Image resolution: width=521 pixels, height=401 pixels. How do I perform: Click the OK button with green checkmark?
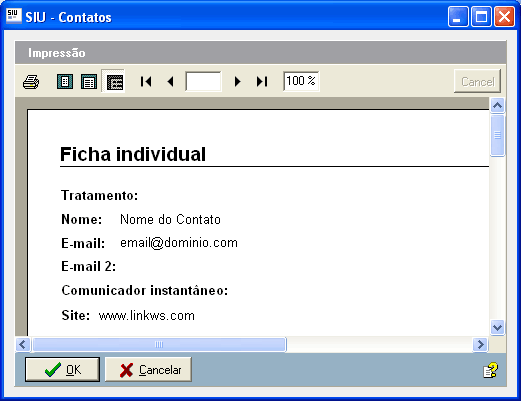(62, 369)
